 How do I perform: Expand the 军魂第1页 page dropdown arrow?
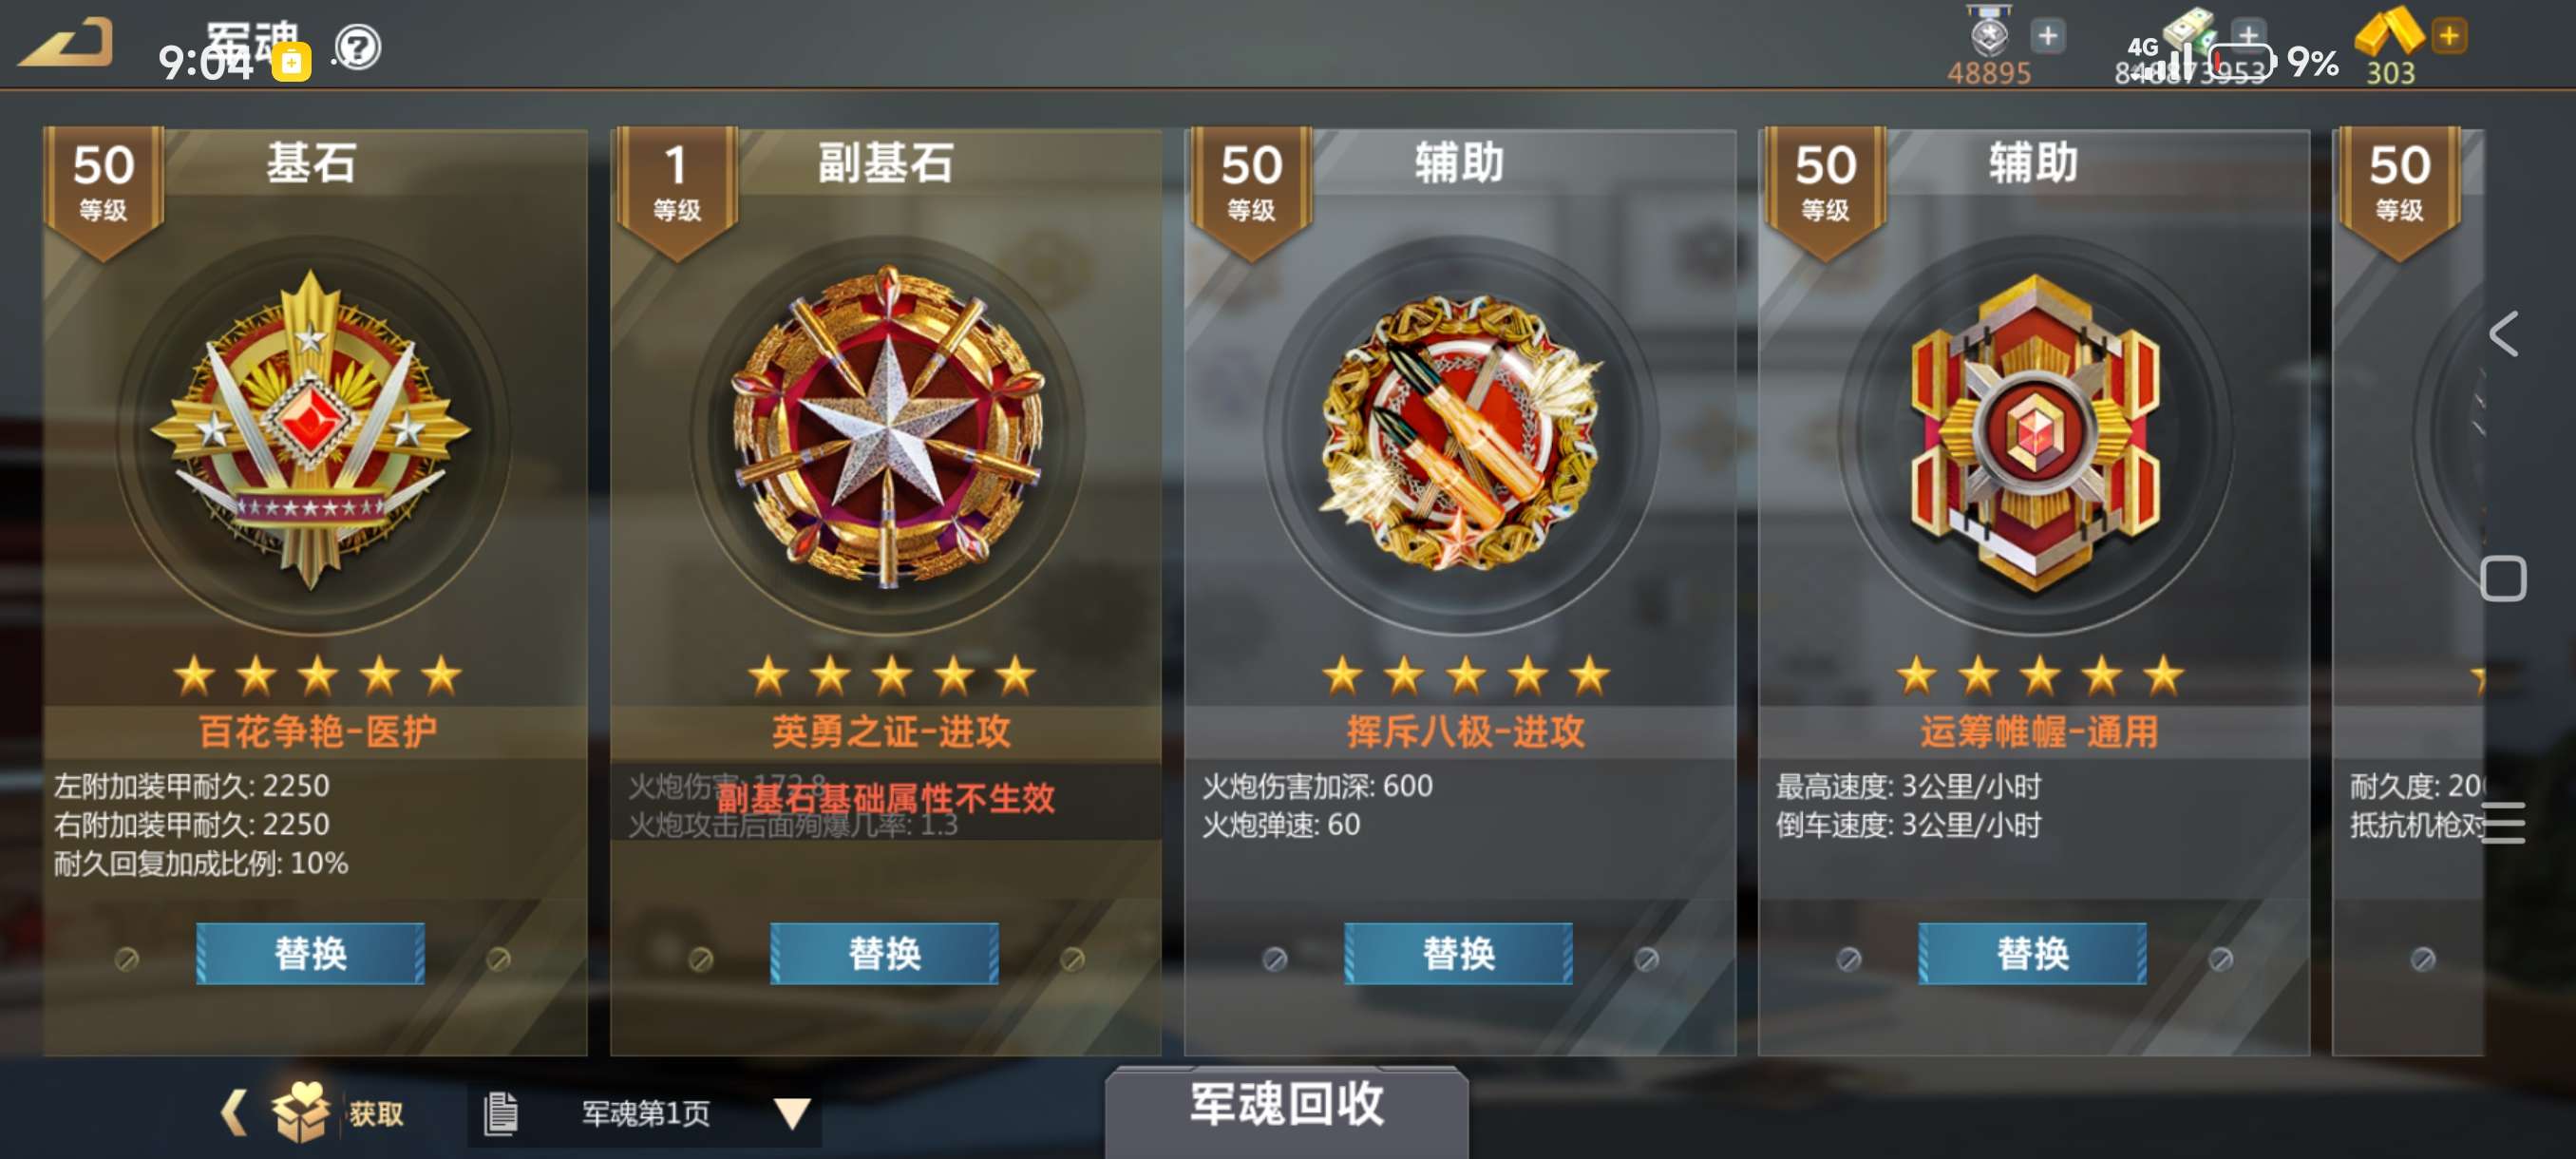[x=792, y=1113]
